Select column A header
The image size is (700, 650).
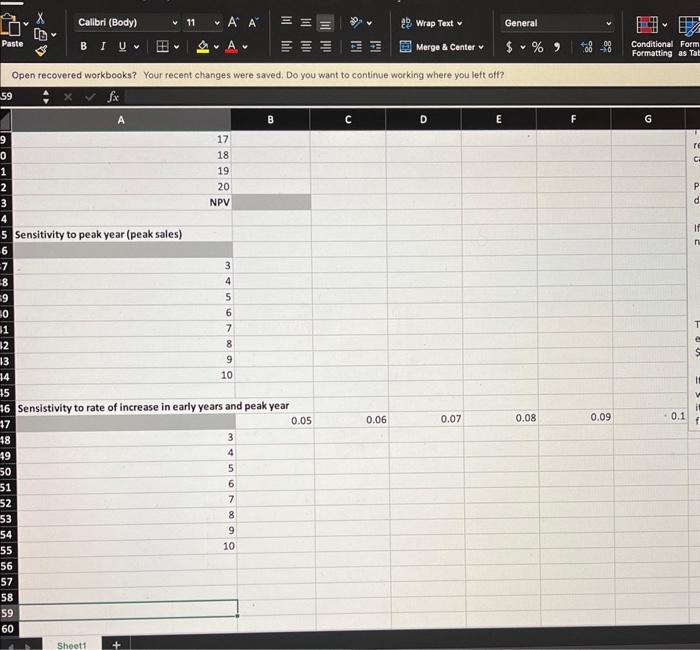coord(121,120)
